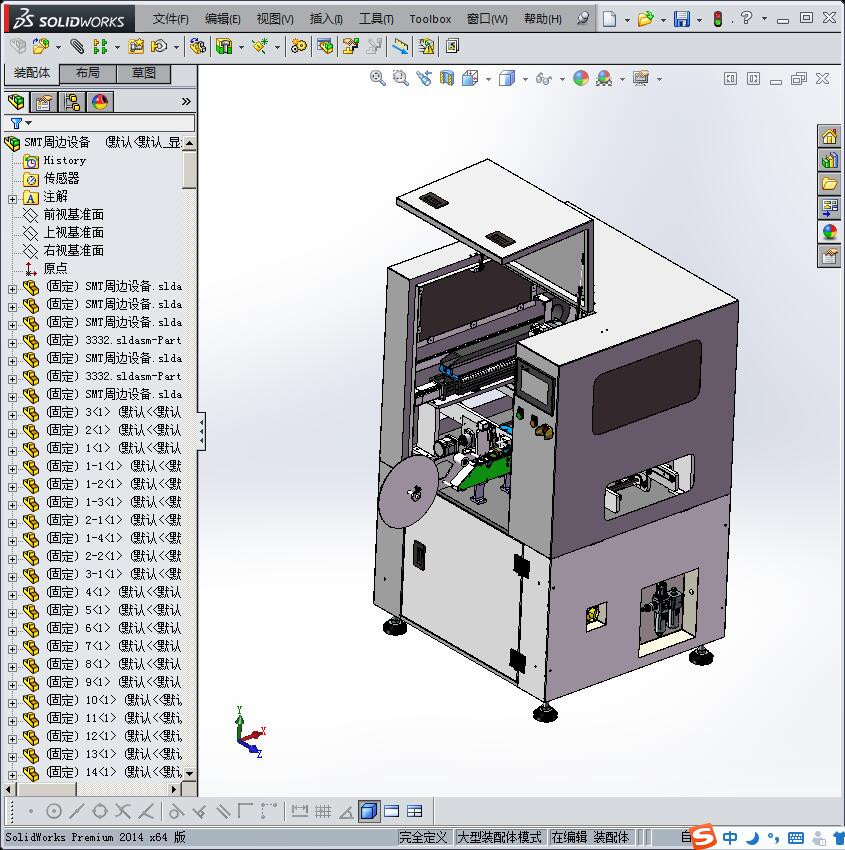Viewport: 845px width, 850px height.
Task: Open the ConfigurationManager tab icon
Action: point(72,102)
